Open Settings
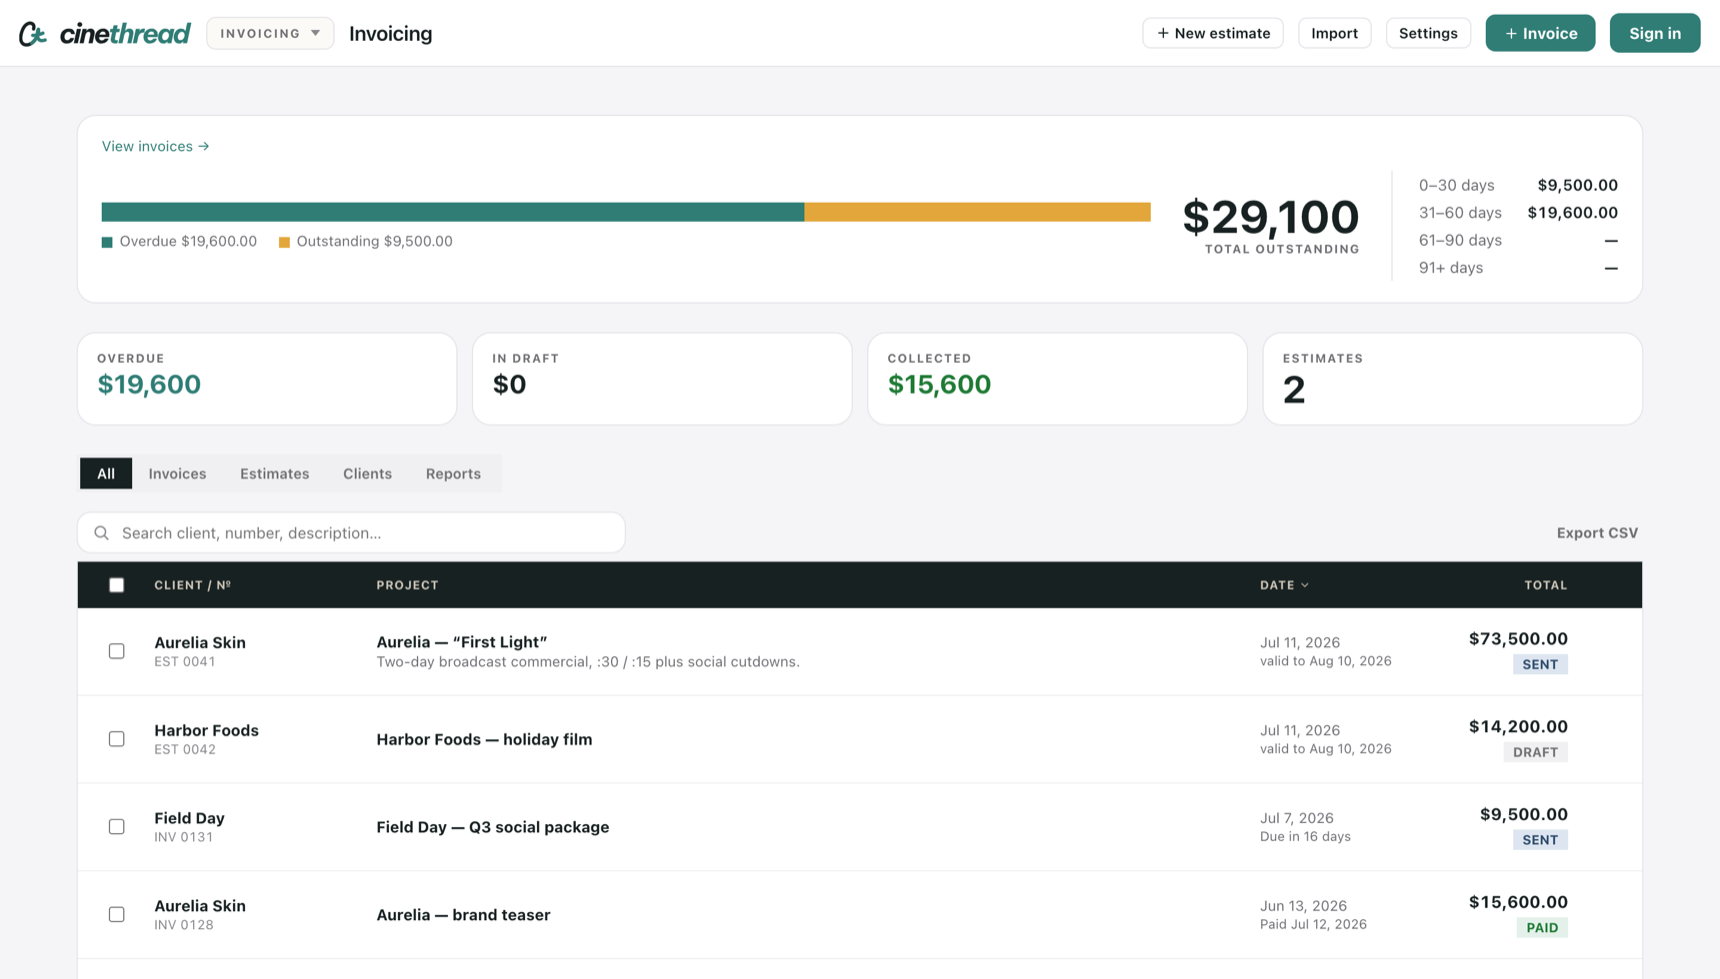 click(x=1428, y=33)
